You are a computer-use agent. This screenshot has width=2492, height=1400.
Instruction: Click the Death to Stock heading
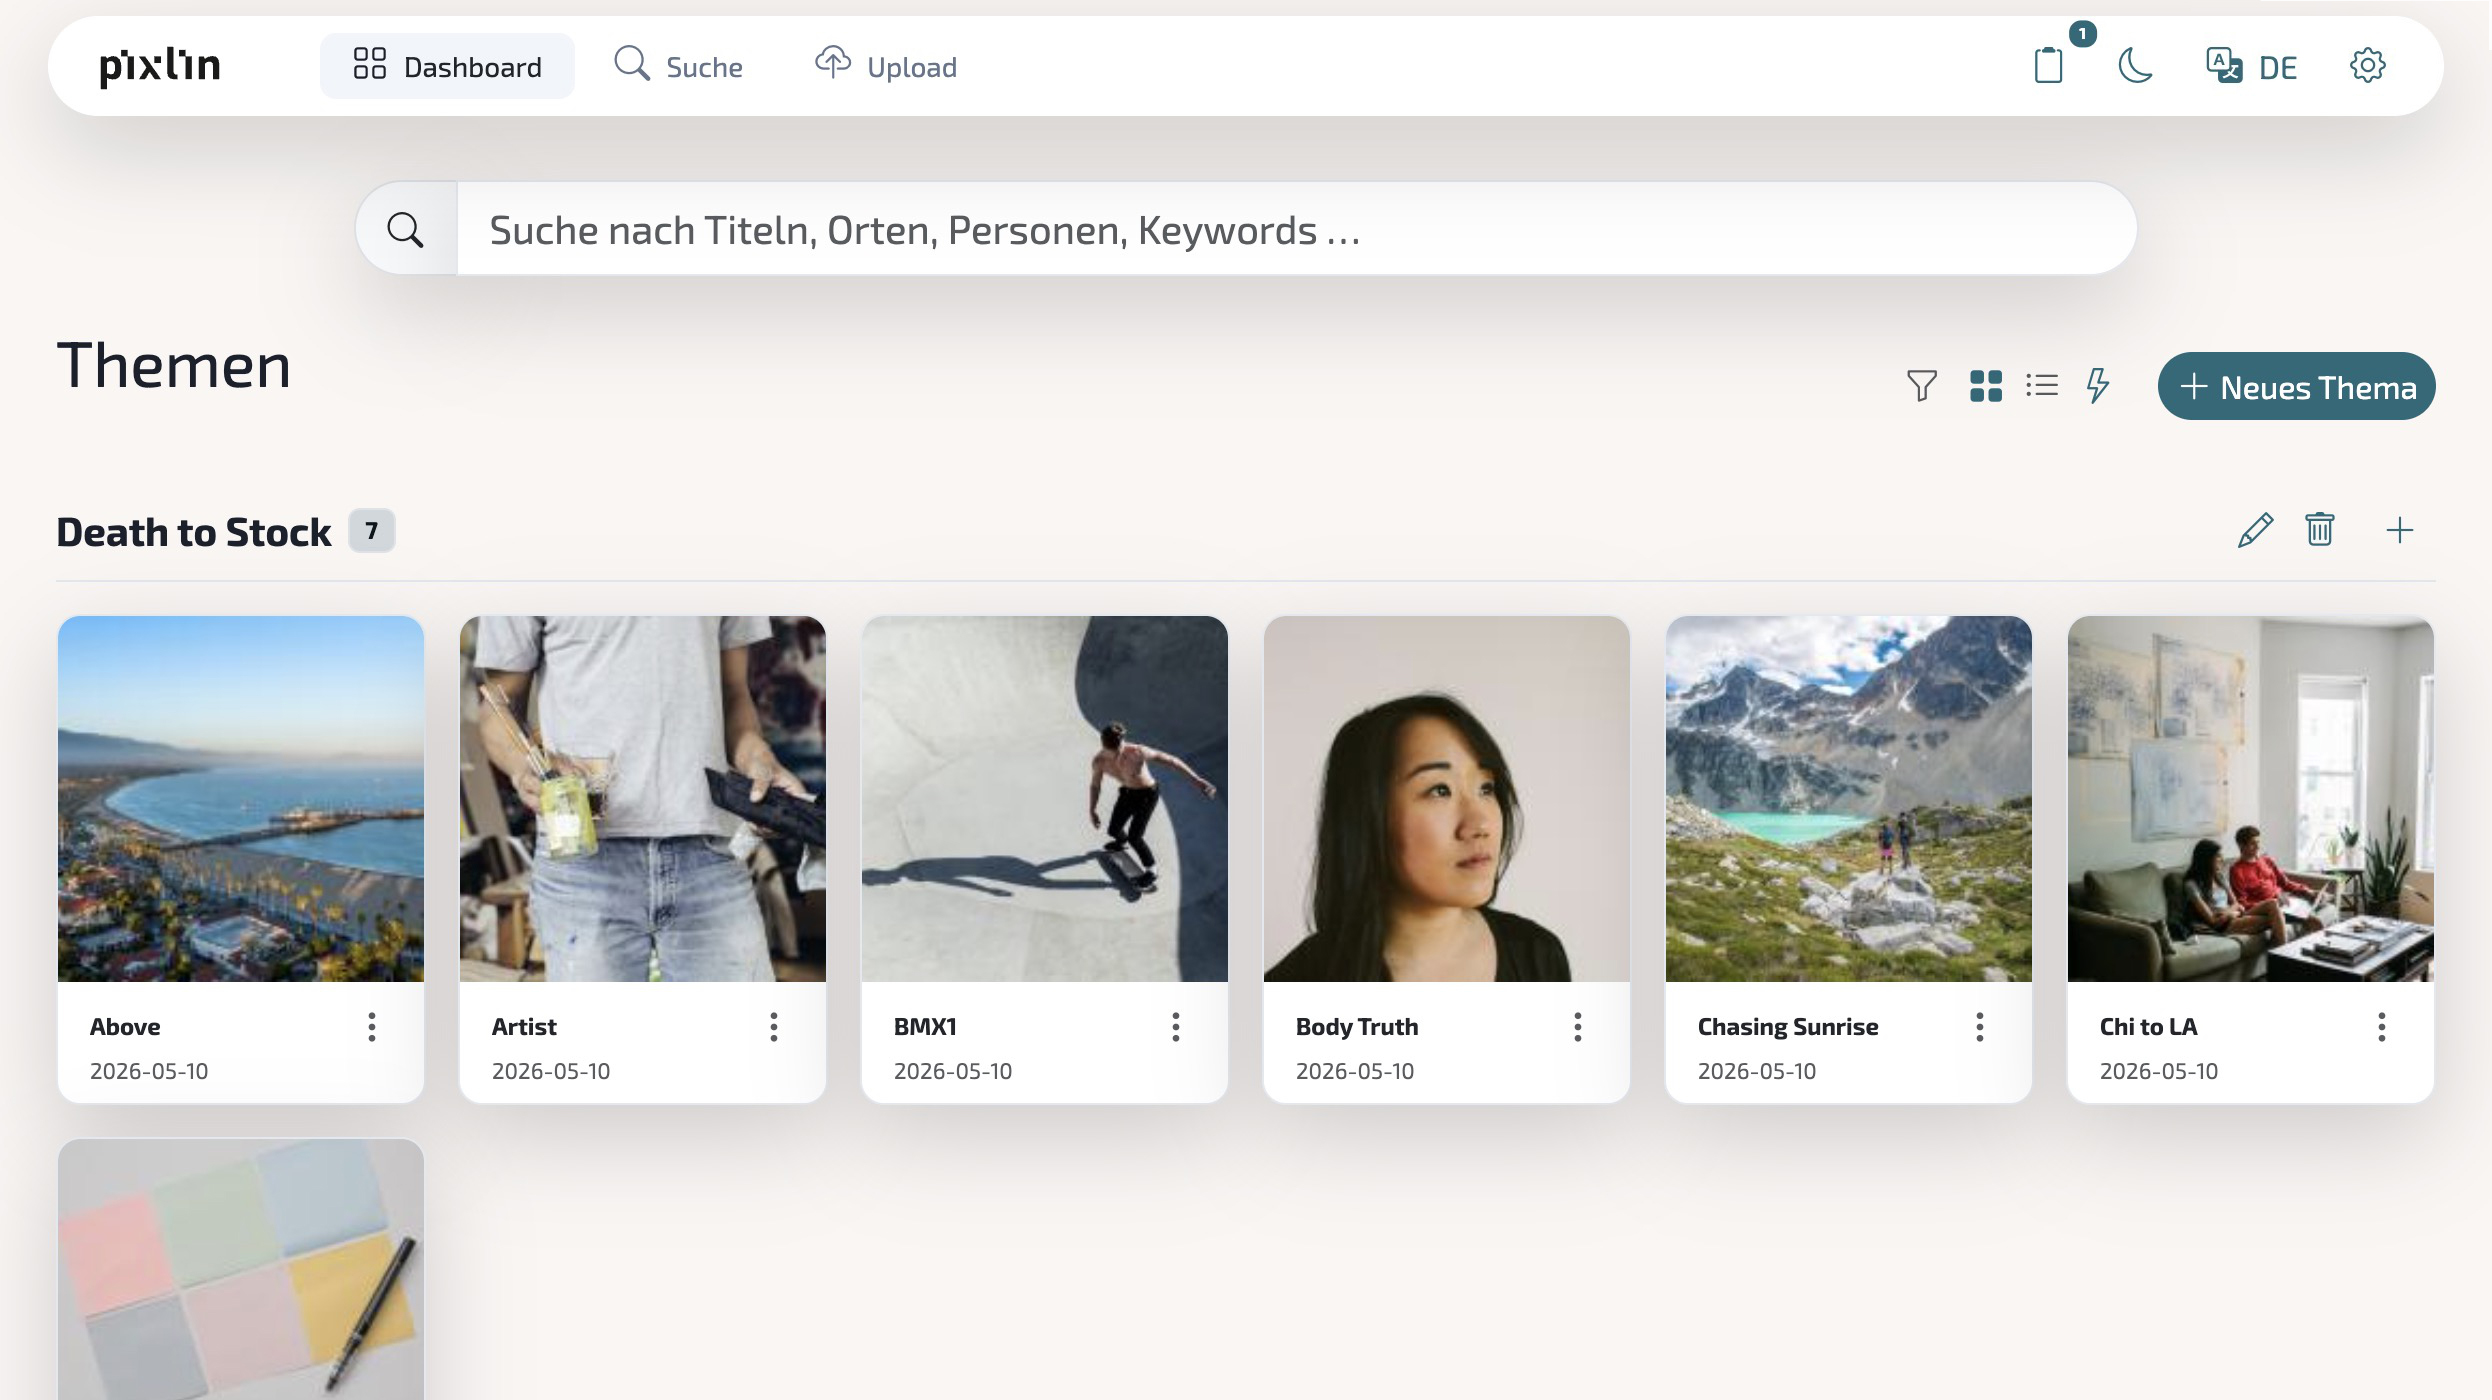pos(194,532)
